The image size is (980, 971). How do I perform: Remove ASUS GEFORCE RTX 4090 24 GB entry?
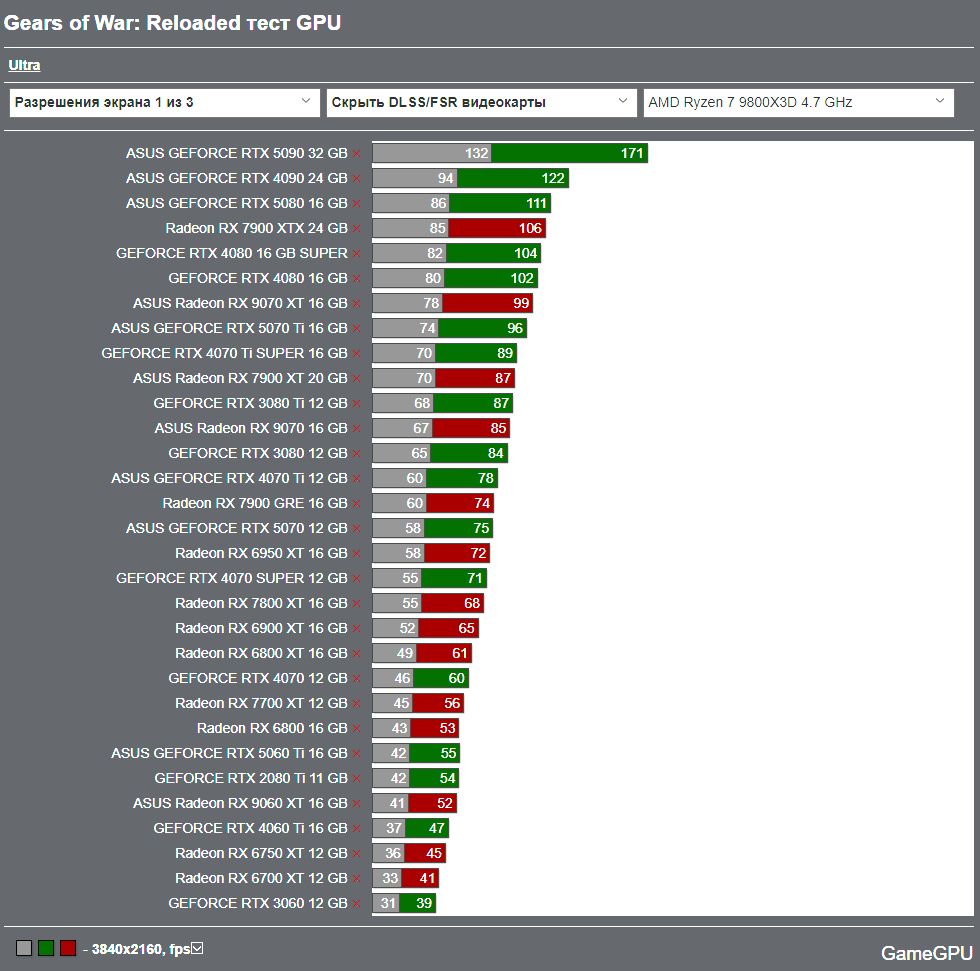tap(356, 179)
